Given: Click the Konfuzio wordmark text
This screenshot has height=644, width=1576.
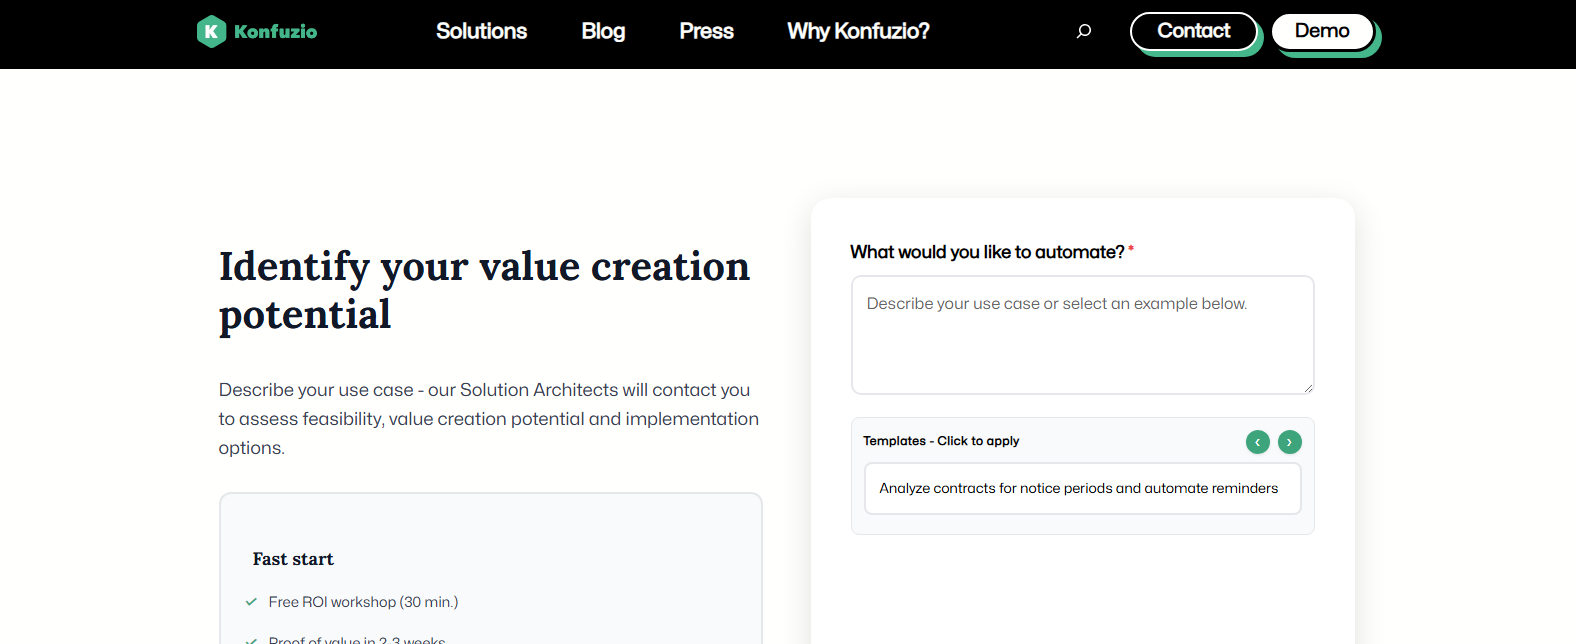Looking at the screenshot, I should (275, 32).
